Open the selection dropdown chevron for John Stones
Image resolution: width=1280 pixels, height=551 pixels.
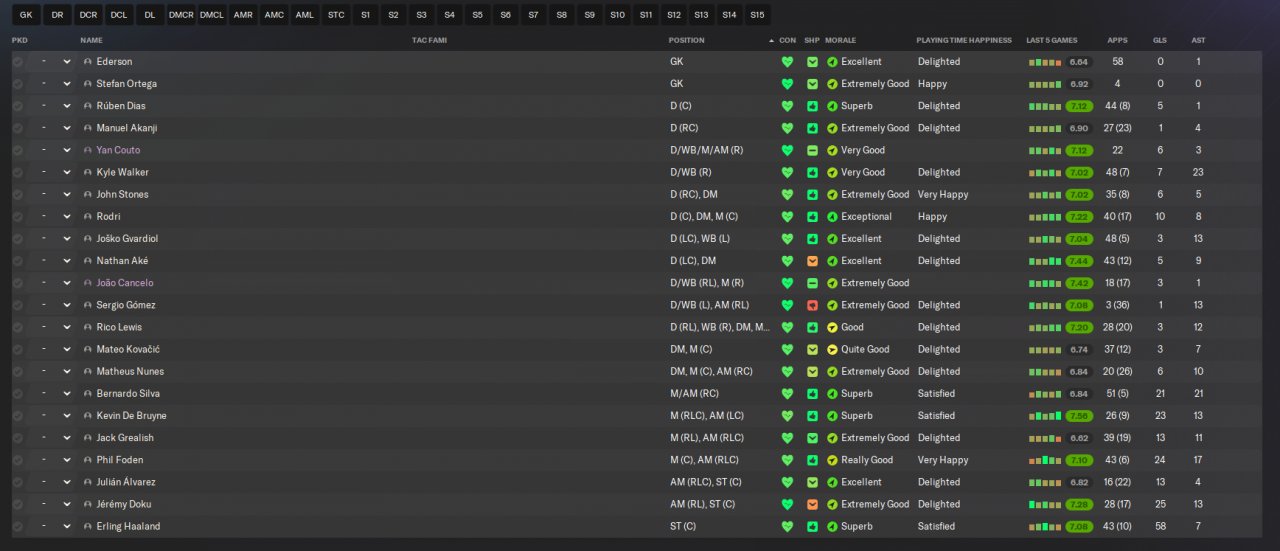tap(67, 194)
